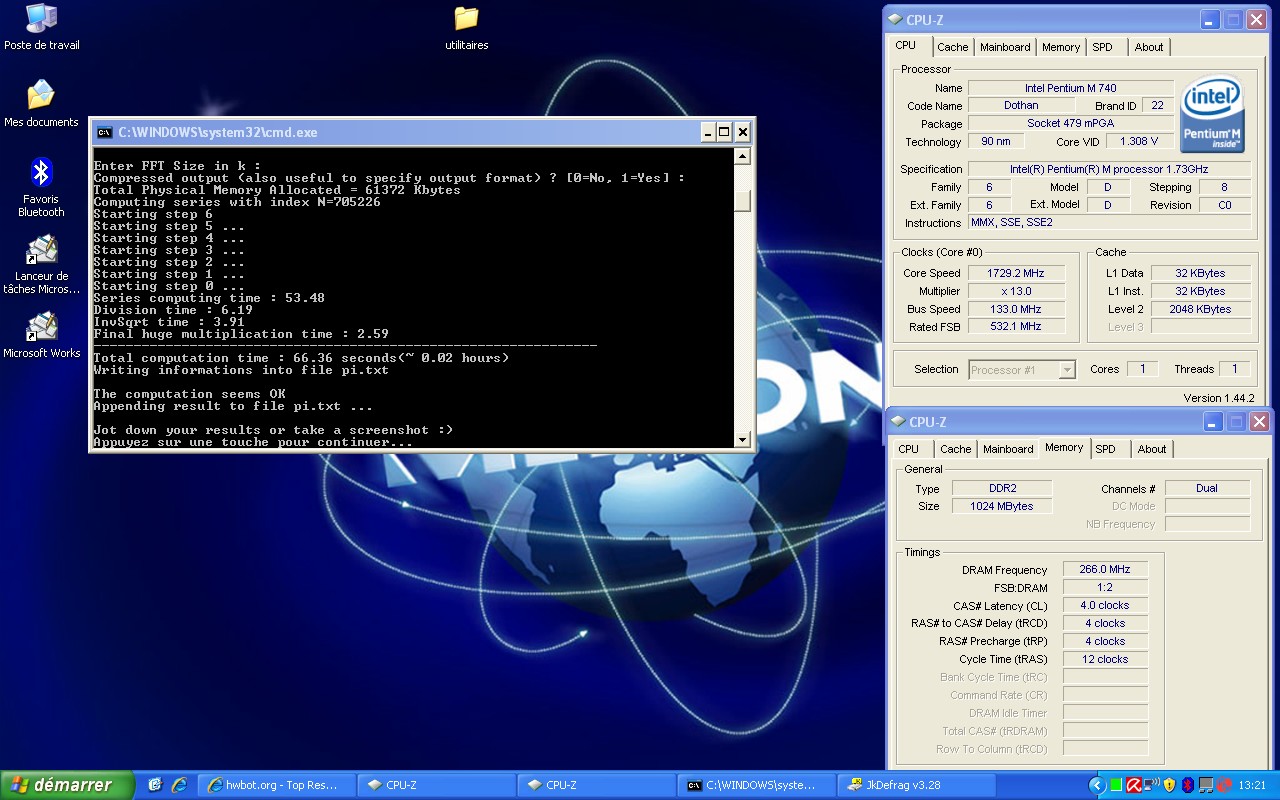Click the Level 2 cache value 2048 KBytes
Screen dimensions: 1280x800
[x=1201, y=309]
